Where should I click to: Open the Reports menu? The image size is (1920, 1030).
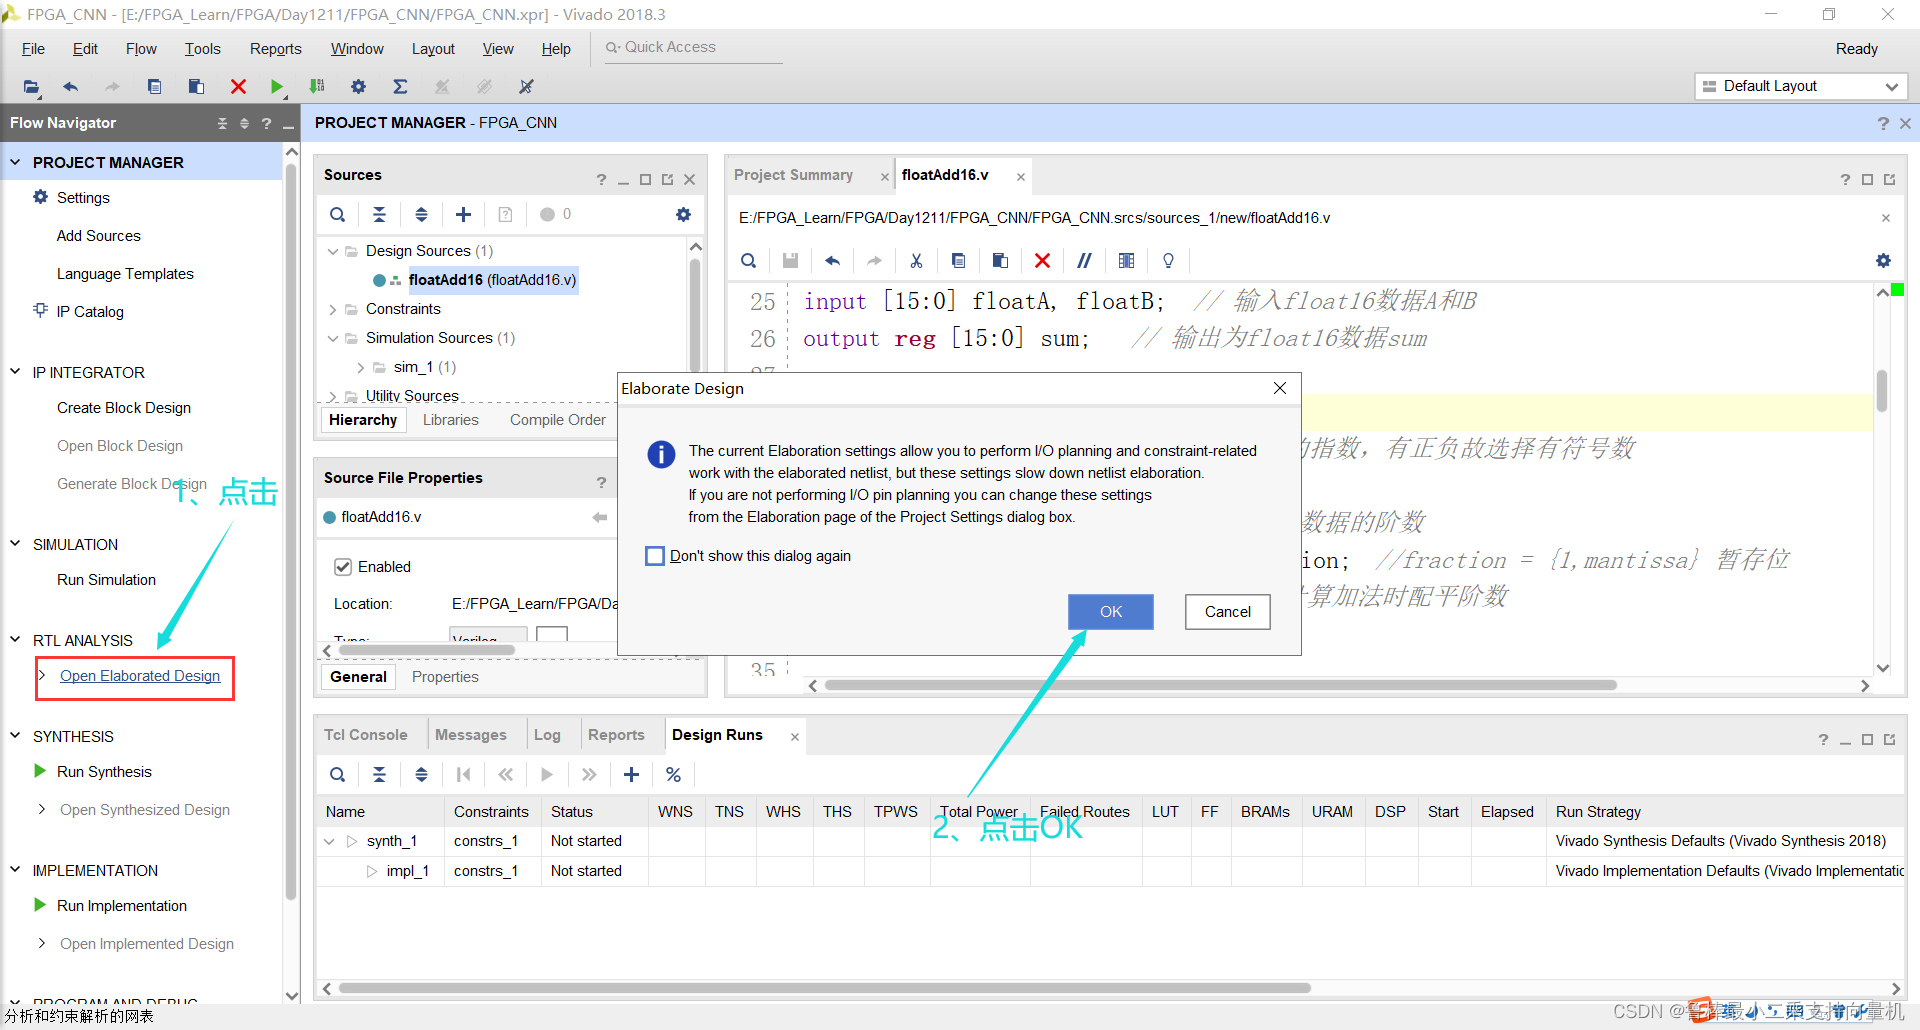pyautogui.click(x=275, y=49)
